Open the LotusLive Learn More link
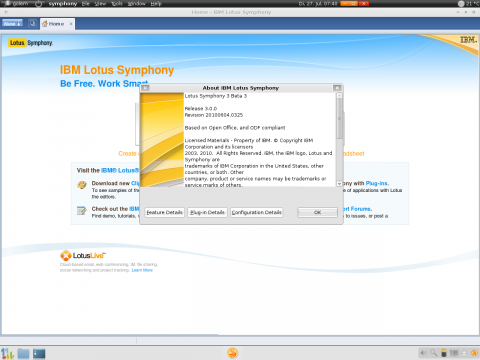Screen dimensions: 480x360 coord(142,270)
